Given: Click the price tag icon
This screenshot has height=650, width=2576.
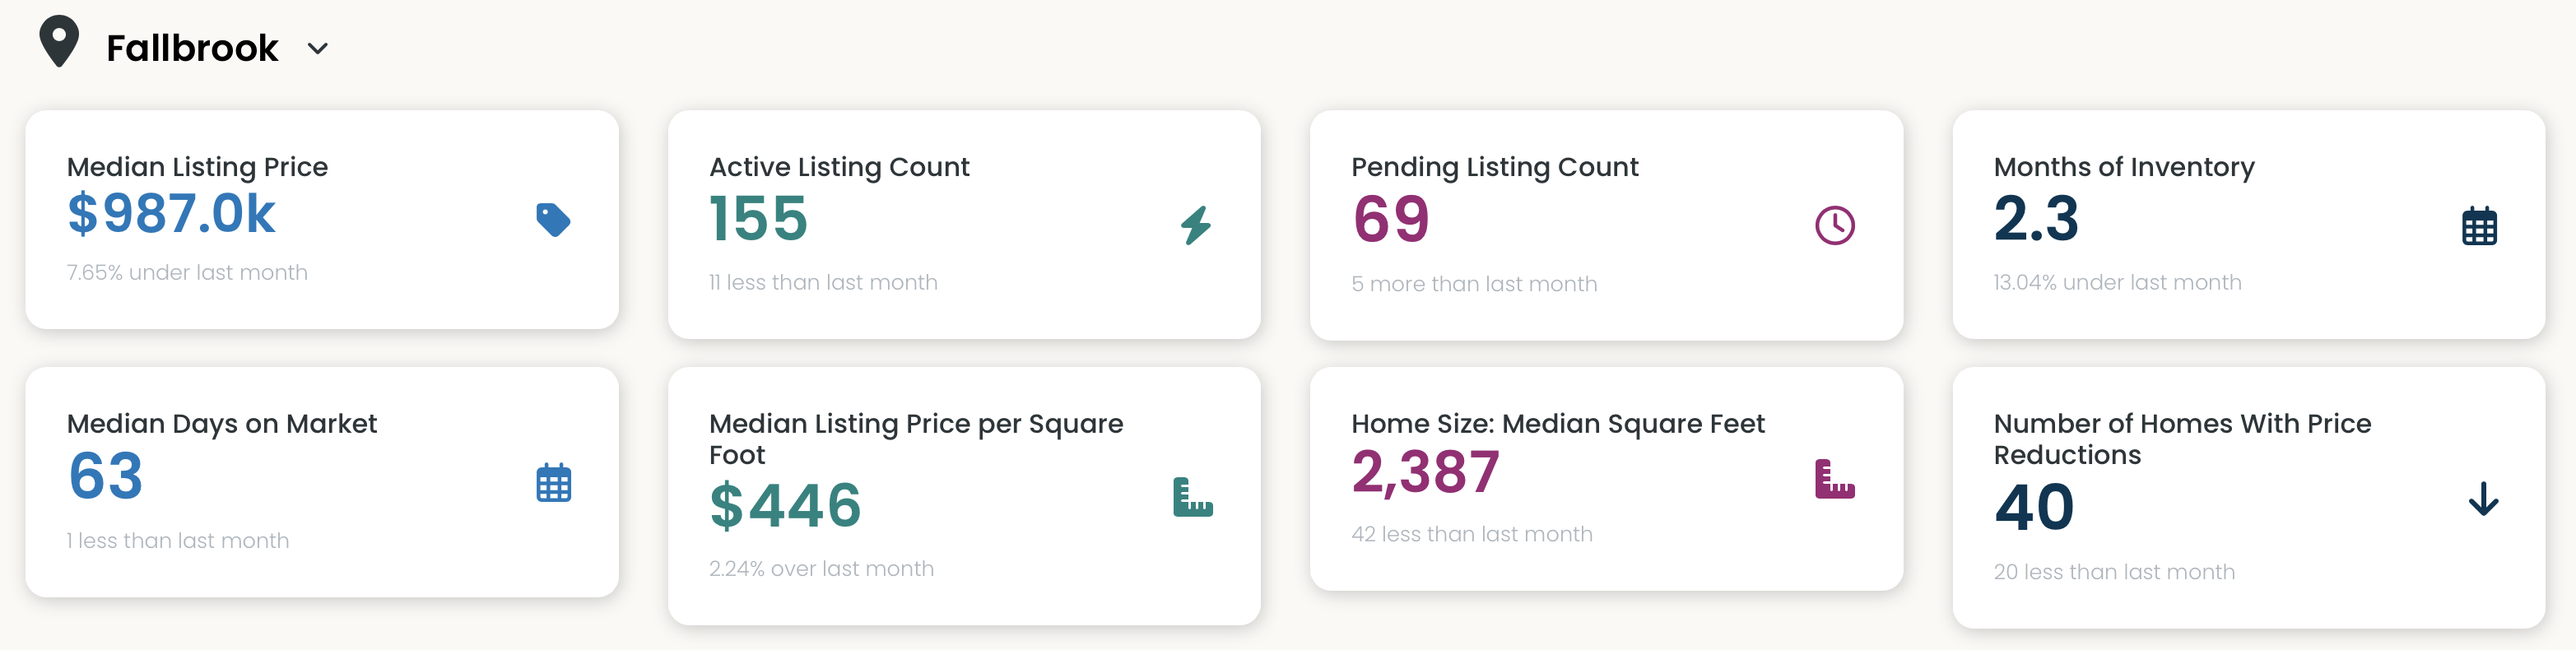Looking at the screenshot, I should pyautogui.click(x=553, y=219).
